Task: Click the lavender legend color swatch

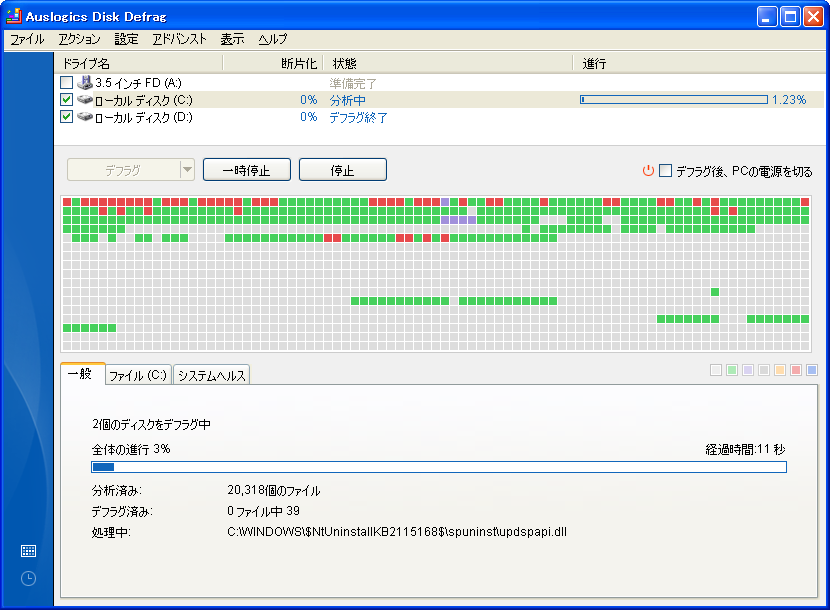Action: click(x=748, y=370)
